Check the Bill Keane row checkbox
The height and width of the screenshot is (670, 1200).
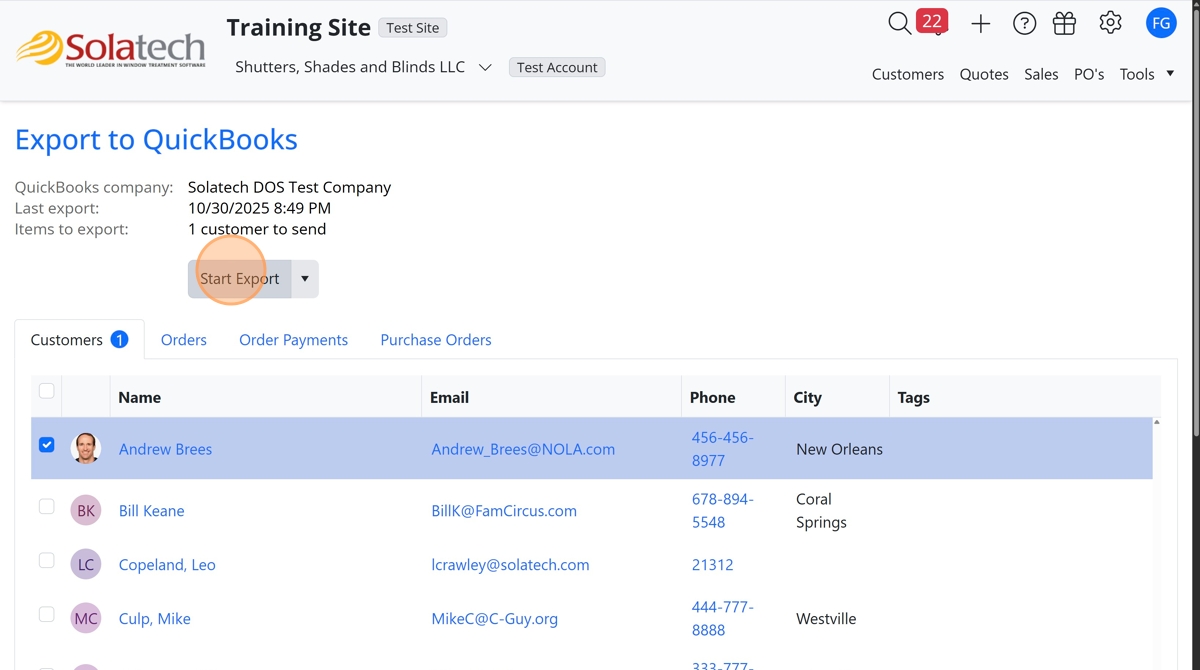[x=46, y=507]
